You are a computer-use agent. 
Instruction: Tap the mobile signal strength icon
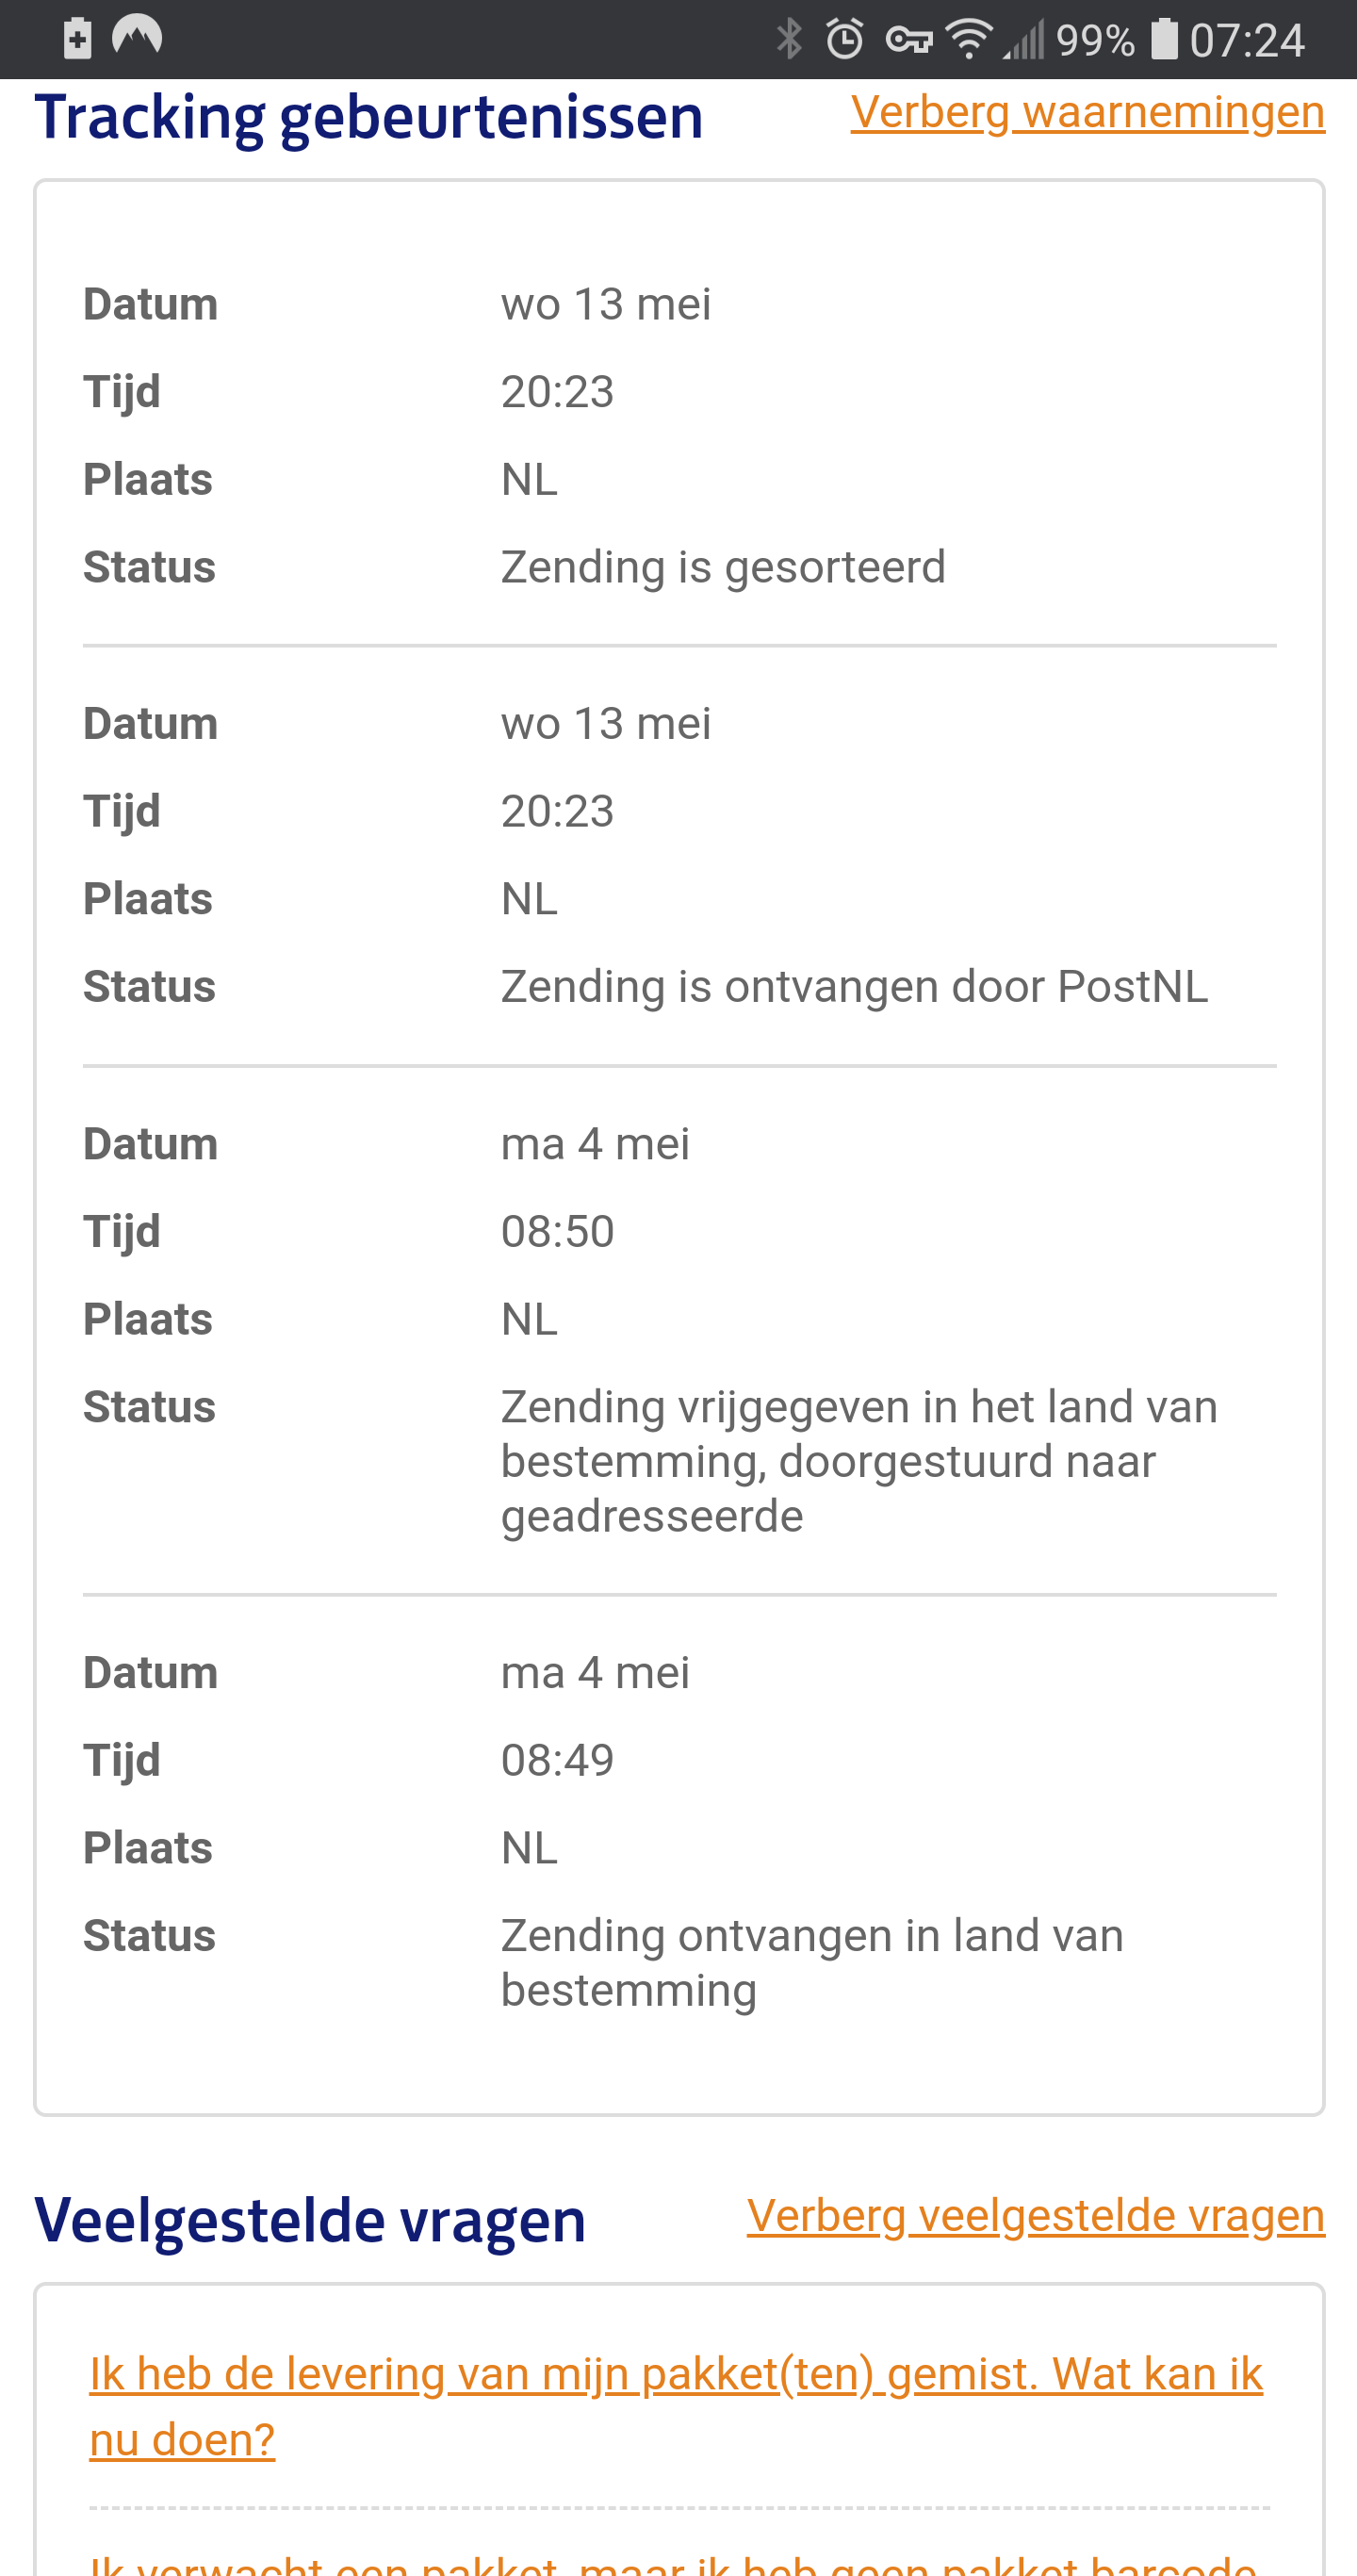[1024, 40]
